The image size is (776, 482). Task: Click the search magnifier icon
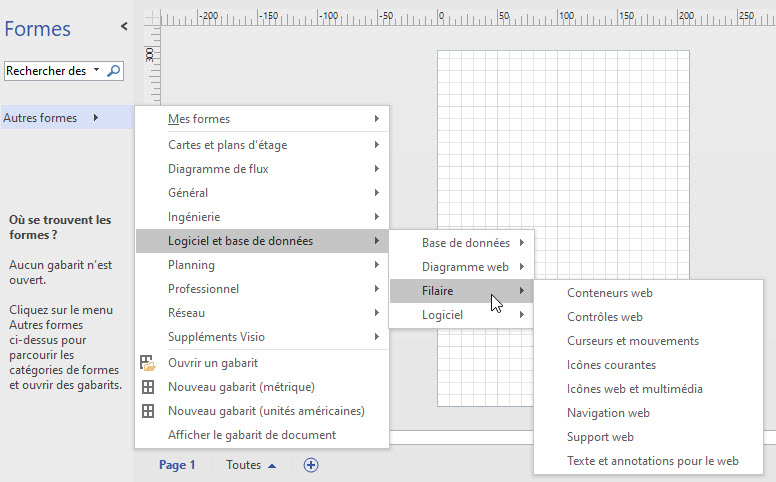pyautogui.click(x=114, y=71)
